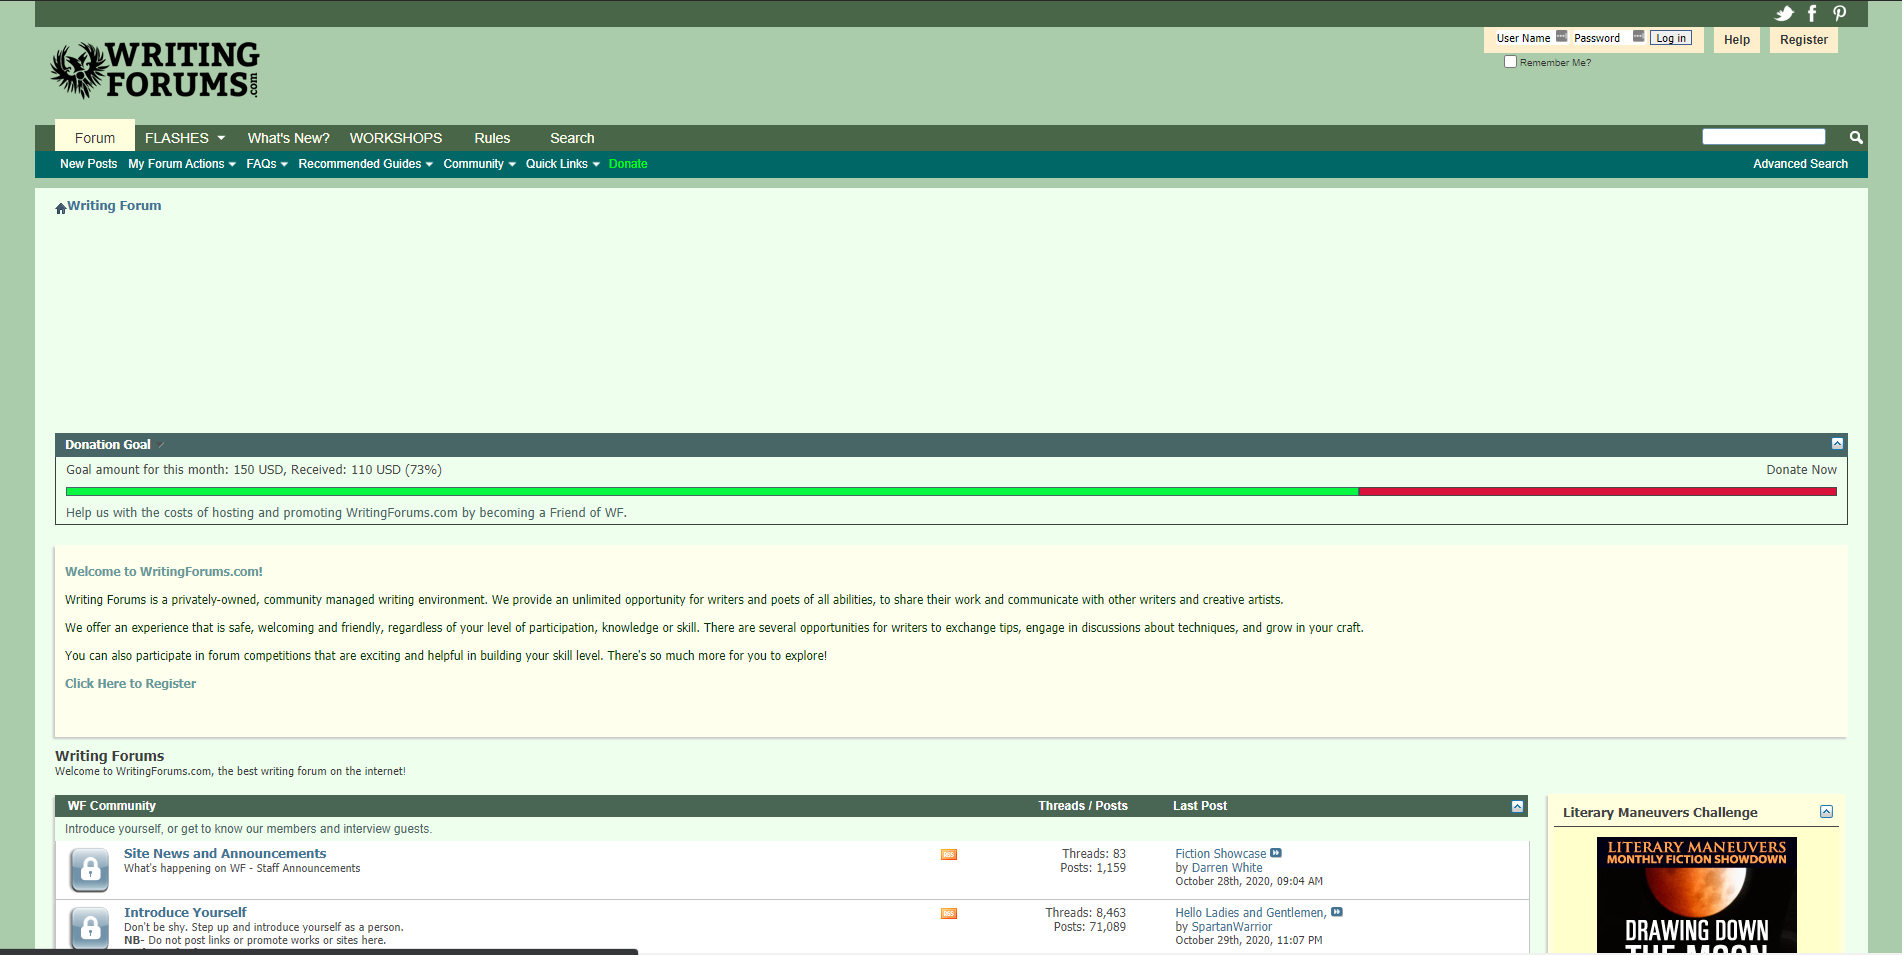Open Introduce Yourself forum
The width and height of the screenshot is (1902, 955).
[185, 913]
